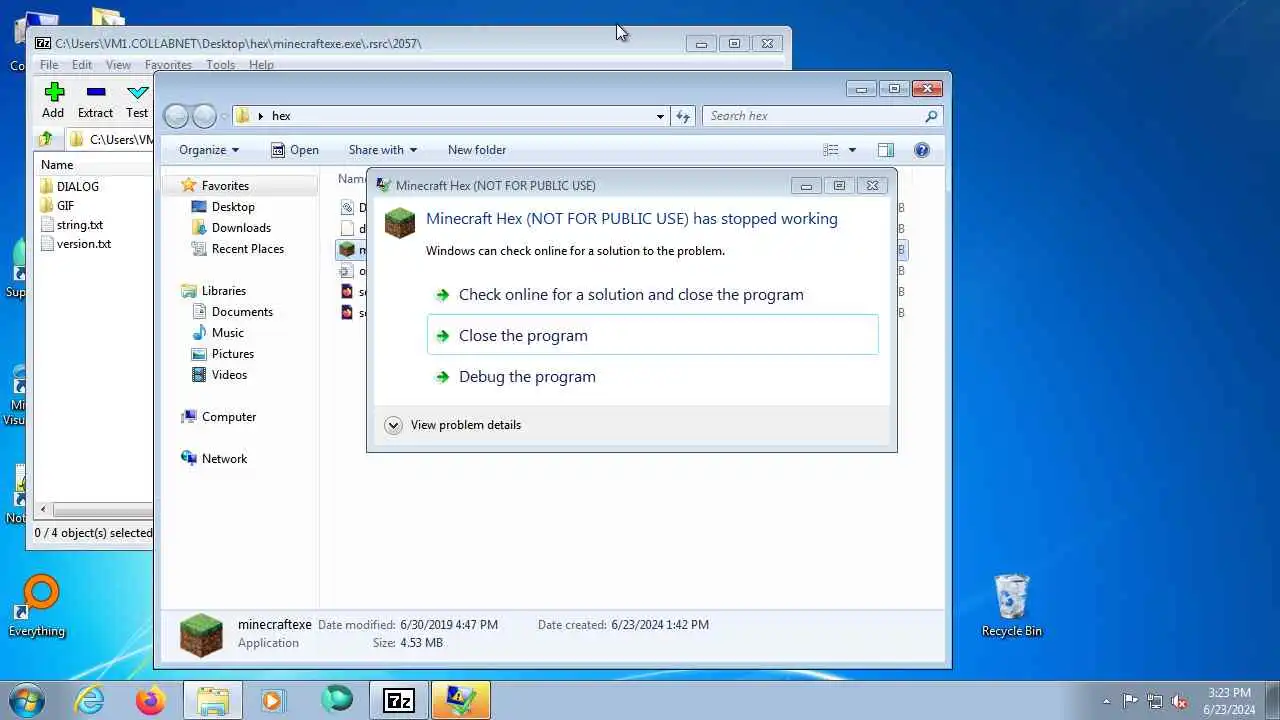
Task: Refresh the hex folder view
Action: (x=683, y=116)
